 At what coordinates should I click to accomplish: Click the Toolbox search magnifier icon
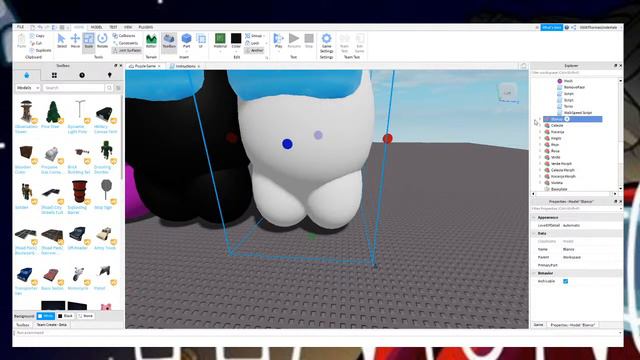point(109,88)
